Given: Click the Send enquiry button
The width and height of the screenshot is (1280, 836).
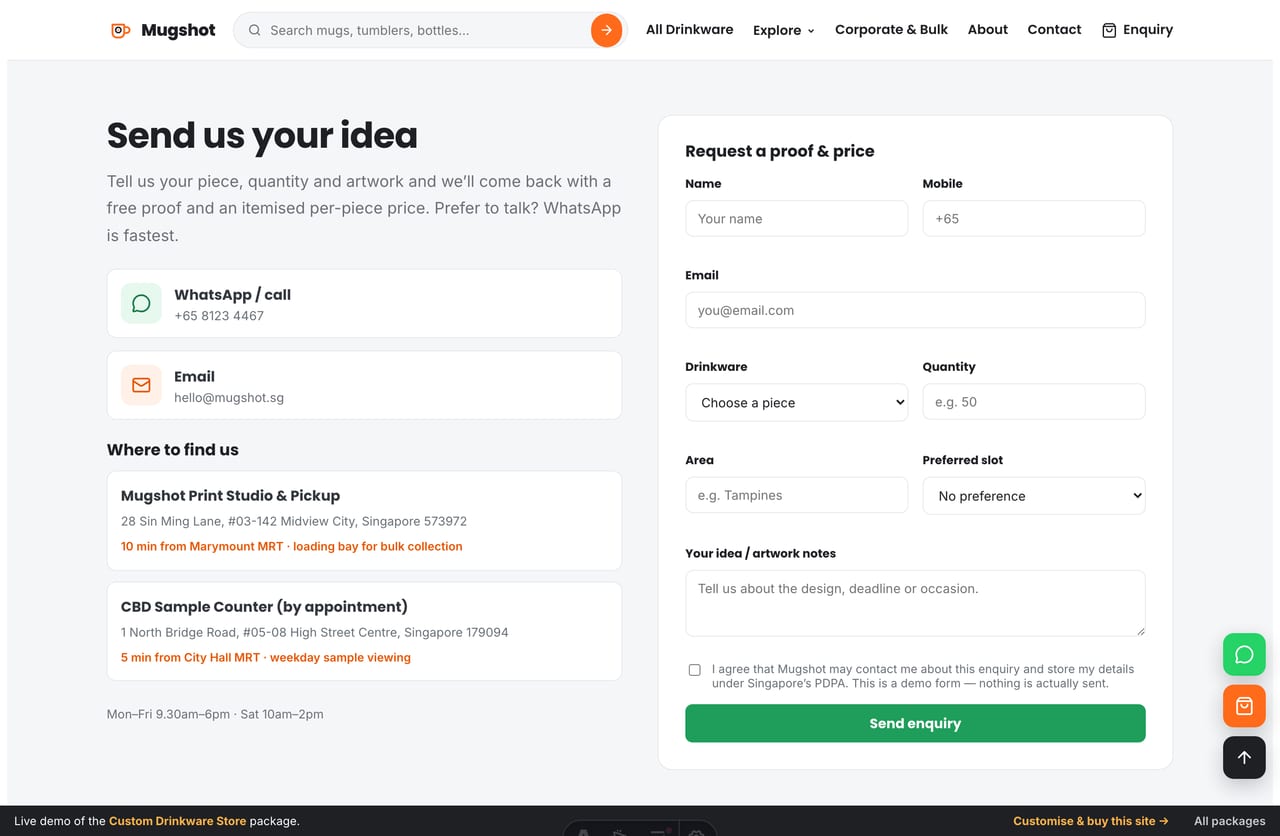Looking at the screenshot, I should click(x=915, y=723).
